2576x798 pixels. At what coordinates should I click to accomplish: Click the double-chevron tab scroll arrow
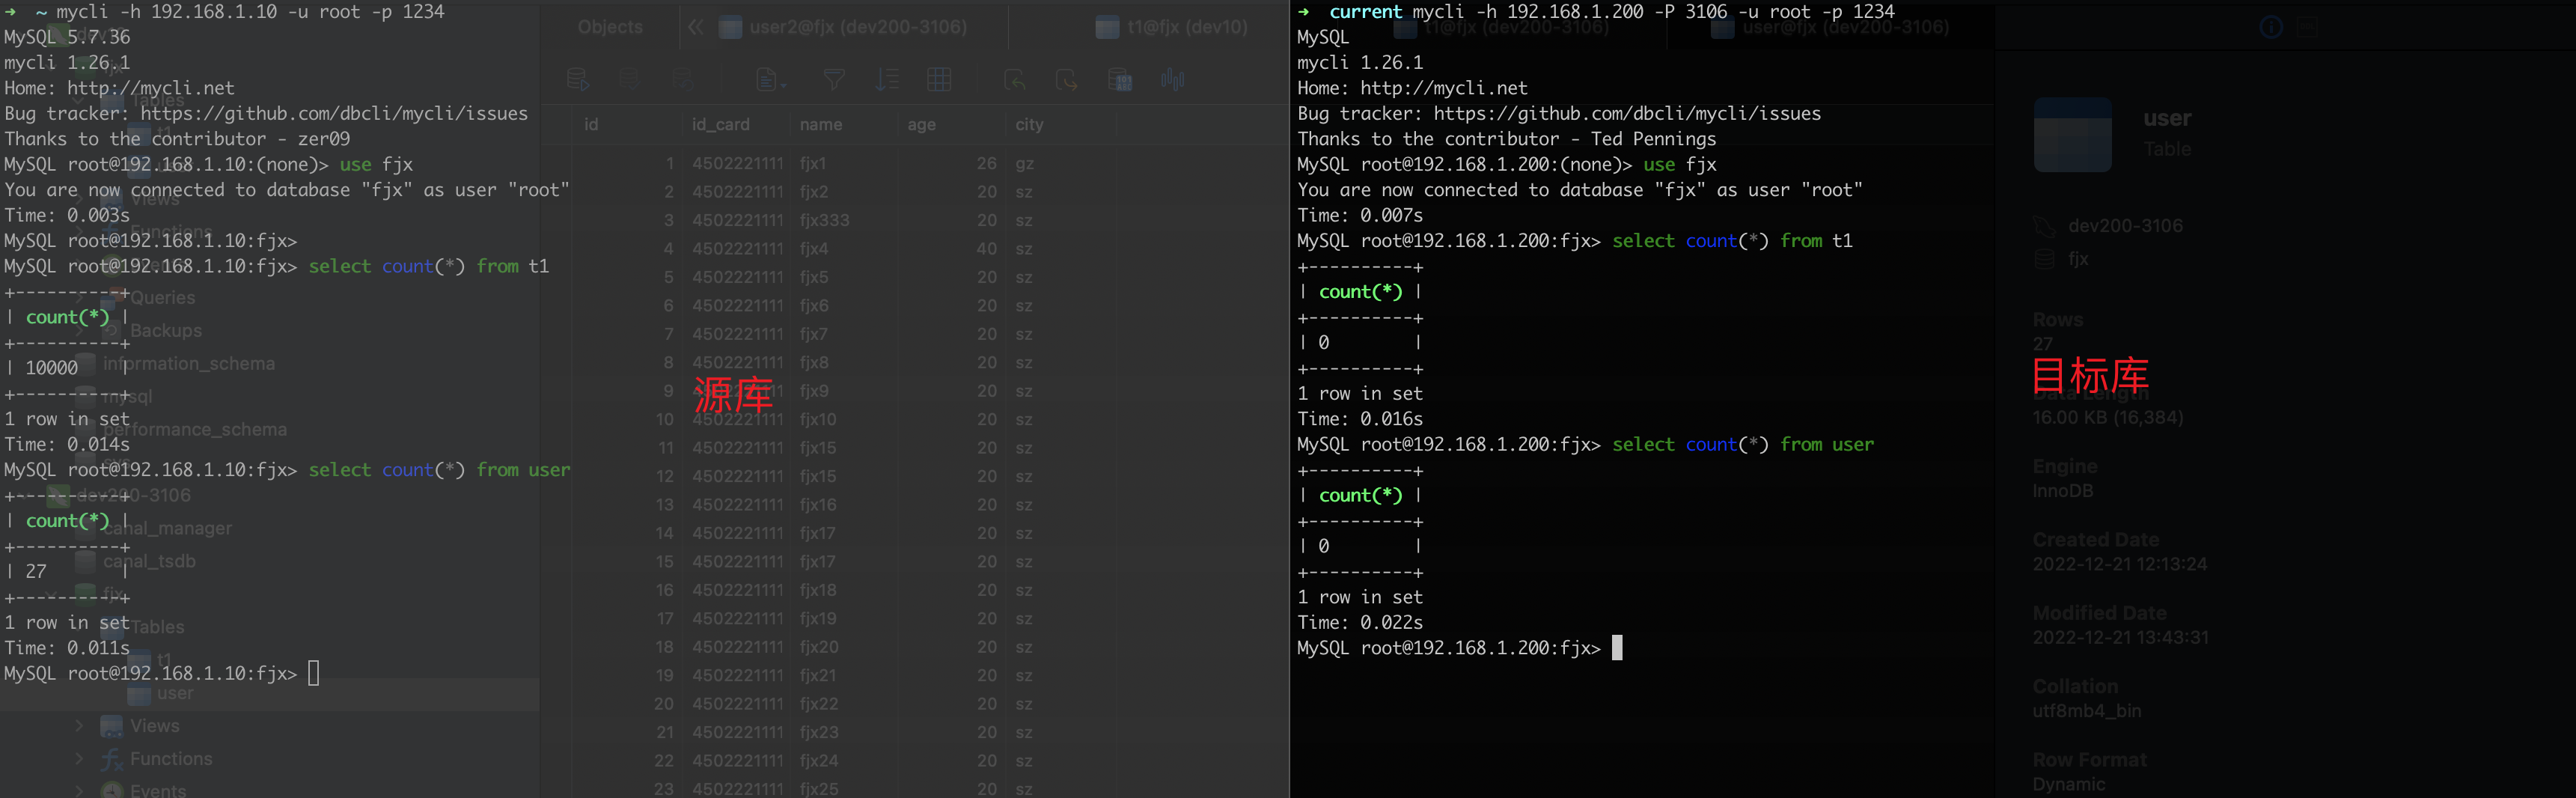tap(695, 27)
